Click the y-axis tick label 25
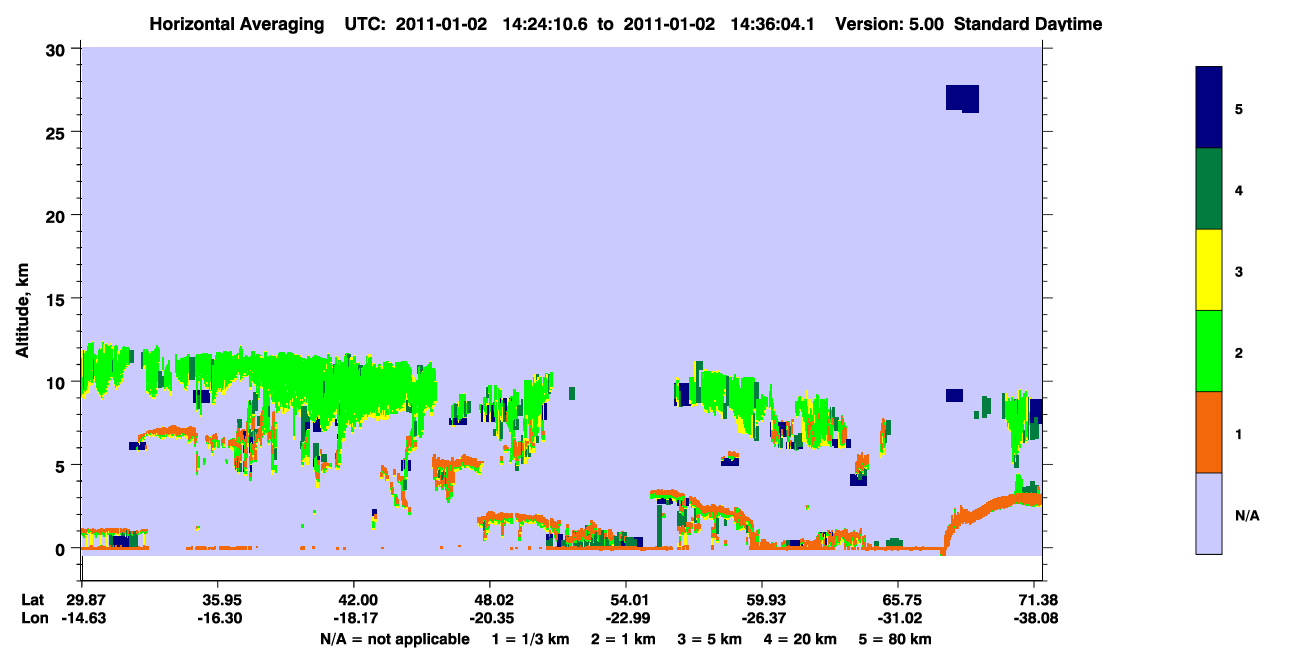Screen dimensions: 1300x667 click(x=56, y=132)
